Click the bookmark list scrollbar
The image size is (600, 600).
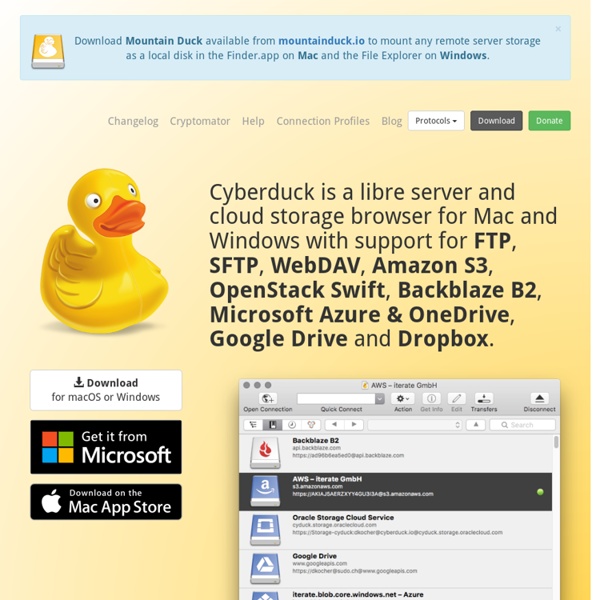556,442
